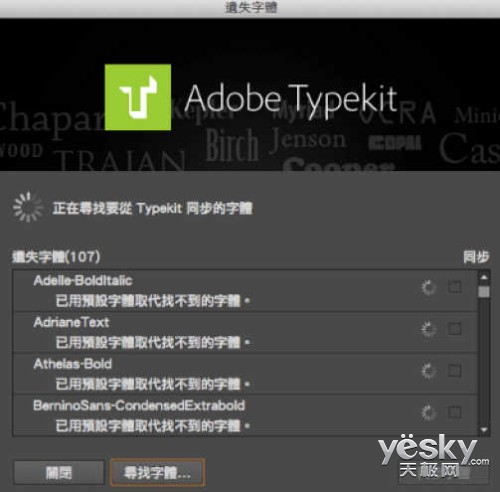
Task: Click the 關閉 close button
Action: [x=59, y=472]
